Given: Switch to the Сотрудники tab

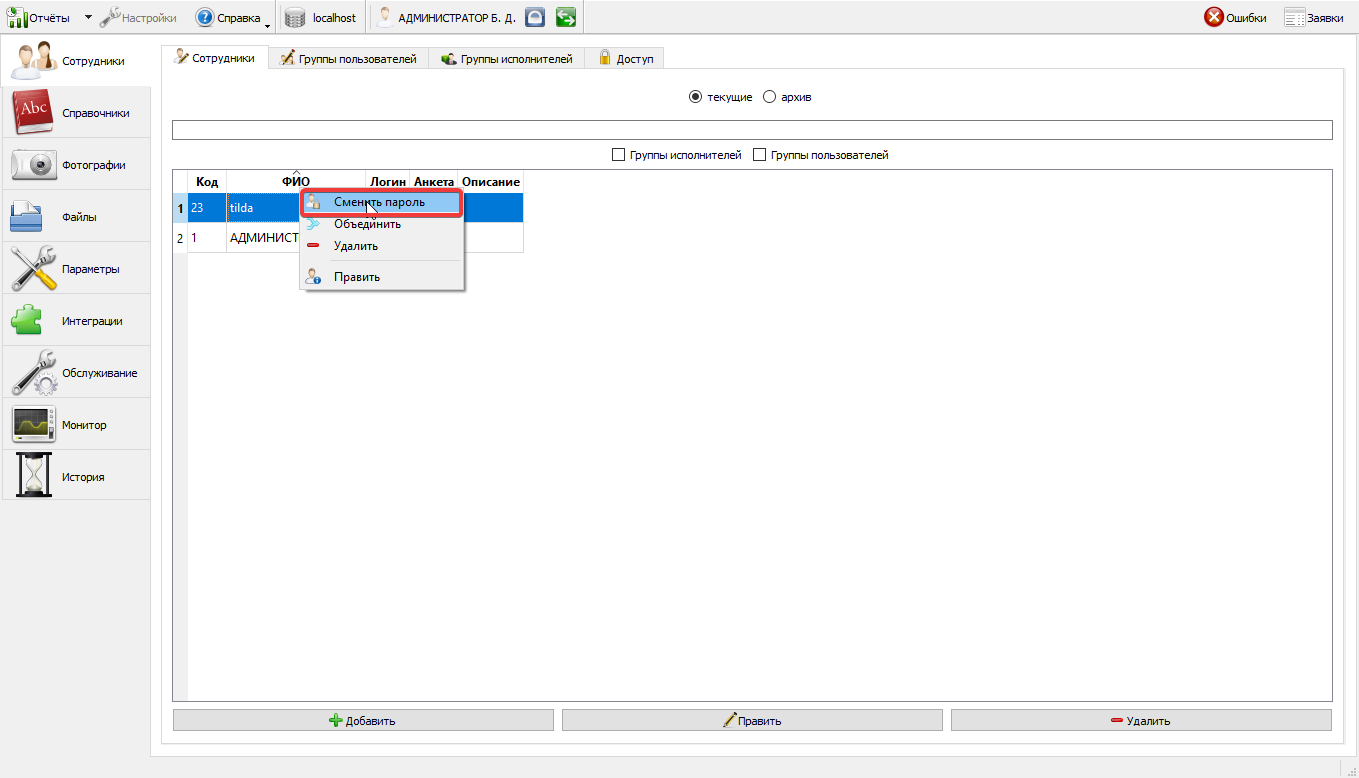Looking at the screenshot, I should point(214,58).
